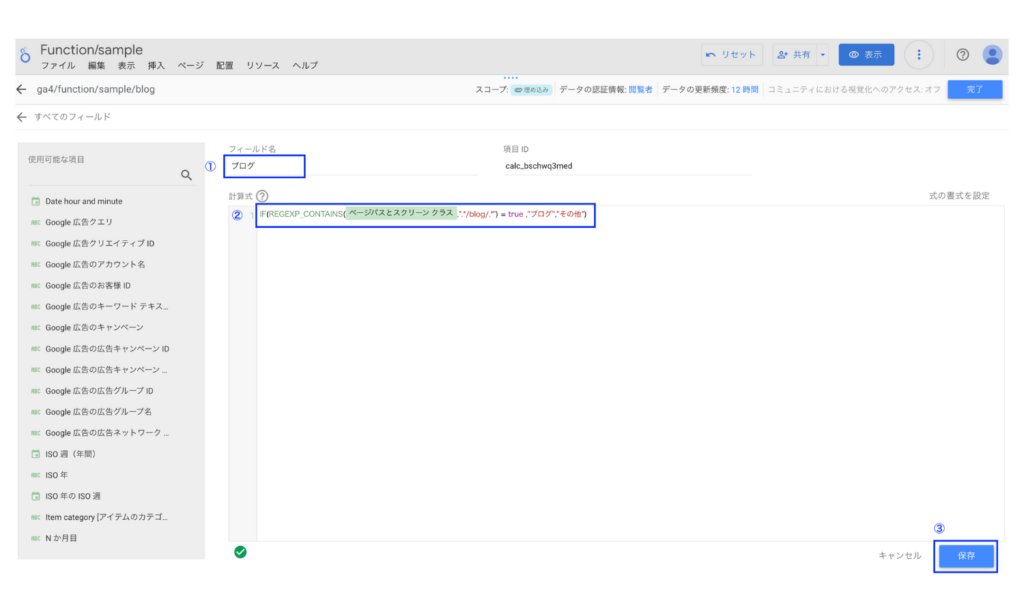Image resolution: width=1024 pixels, height=614 pixels.
Task: Select Date hour and minute field
Action: coord(84,201)
